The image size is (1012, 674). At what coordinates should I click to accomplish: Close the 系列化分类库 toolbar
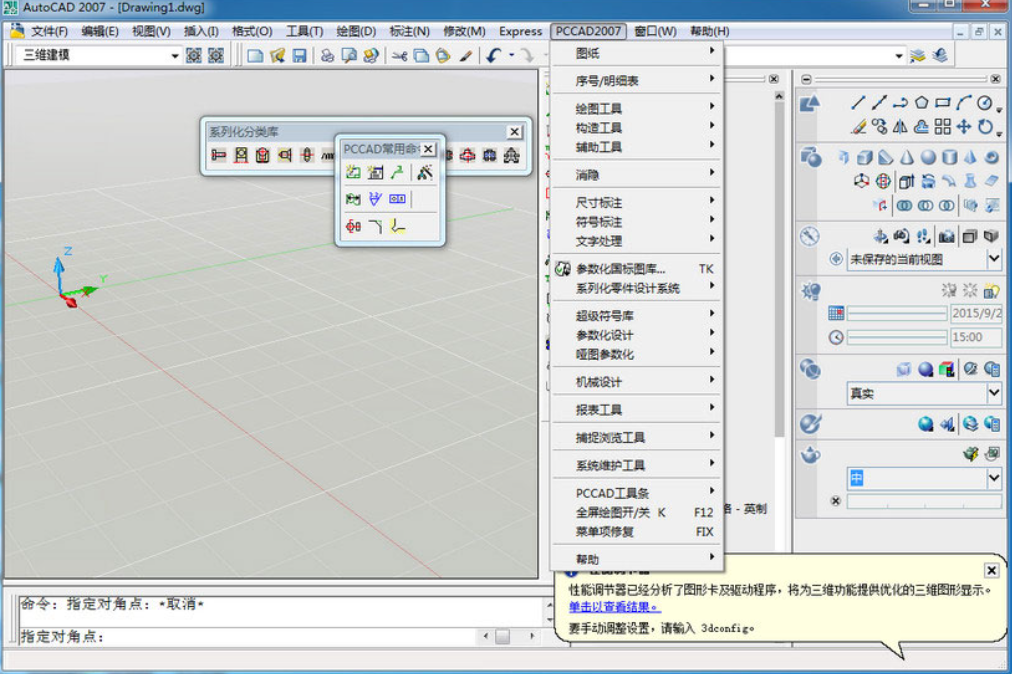tap(514, 132)
